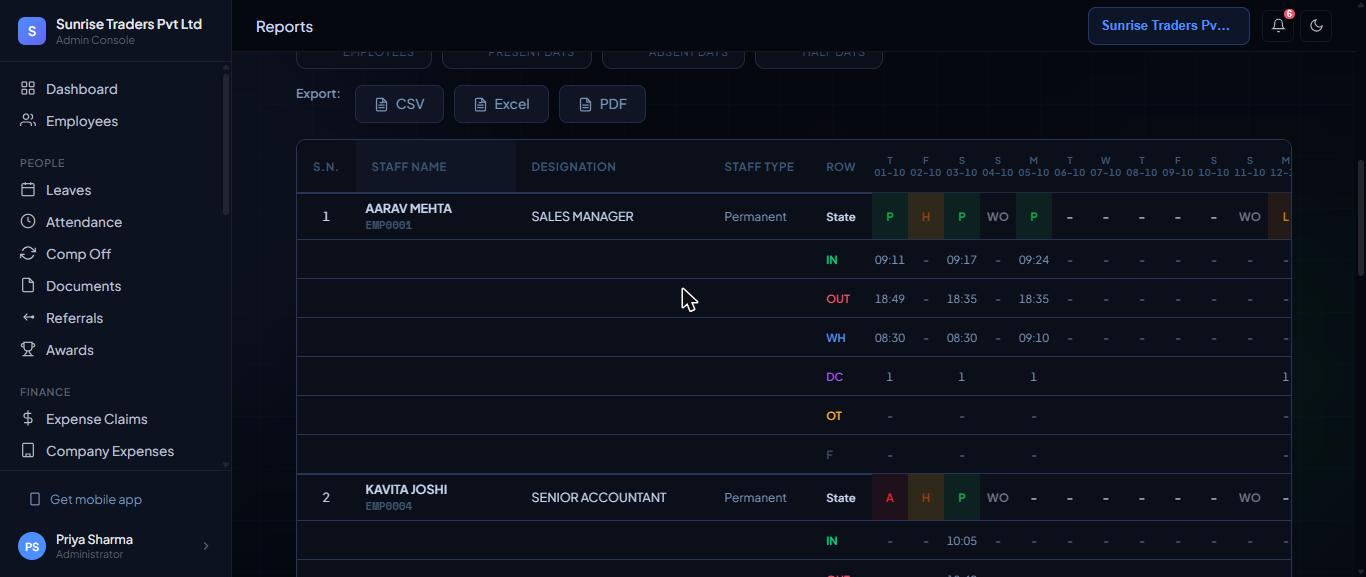Click the Awards trophy icon
Viewport: 1366px width, 577px height.
click(28, 350)
